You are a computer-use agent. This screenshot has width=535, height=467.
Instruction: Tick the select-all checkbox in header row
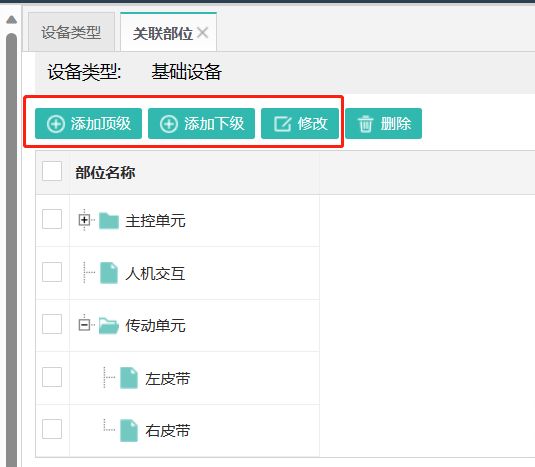click(52, 171)
